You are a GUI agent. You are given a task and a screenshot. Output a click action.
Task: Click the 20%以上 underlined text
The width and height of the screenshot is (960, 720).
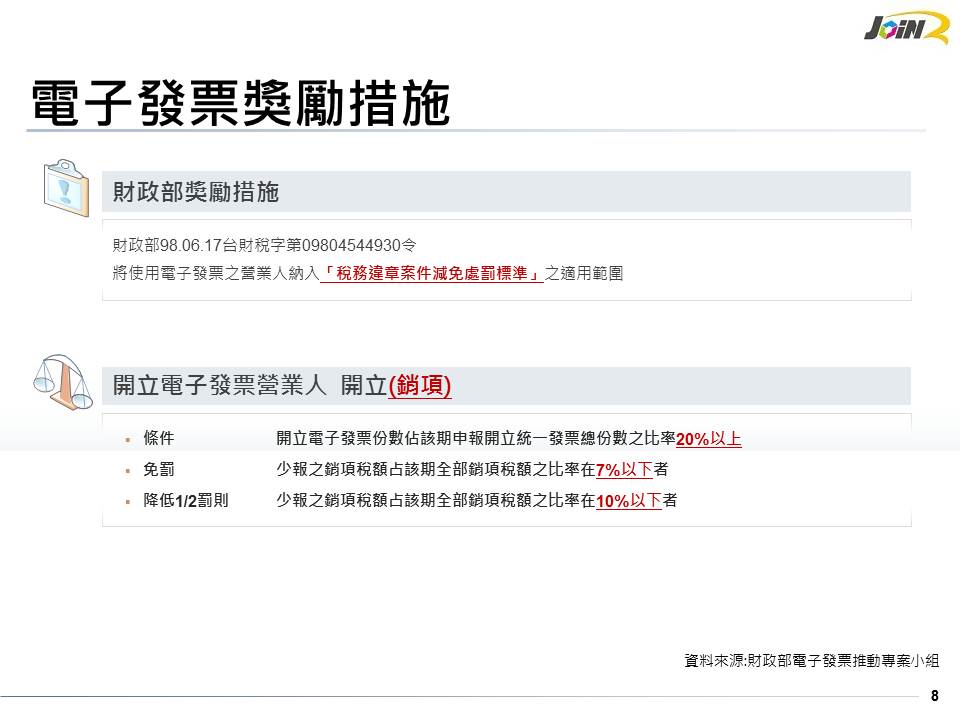709,439
